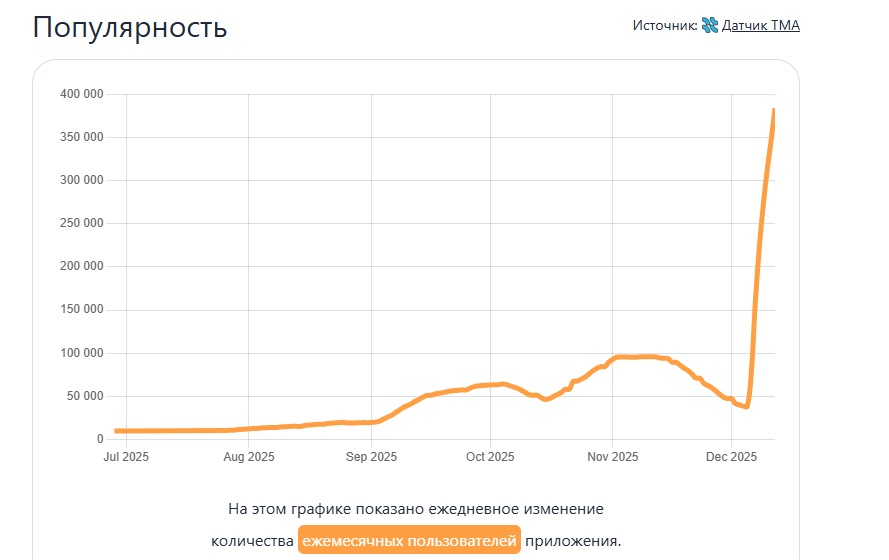Click the Aug 2025 axis label

click(x=248, y=457)
